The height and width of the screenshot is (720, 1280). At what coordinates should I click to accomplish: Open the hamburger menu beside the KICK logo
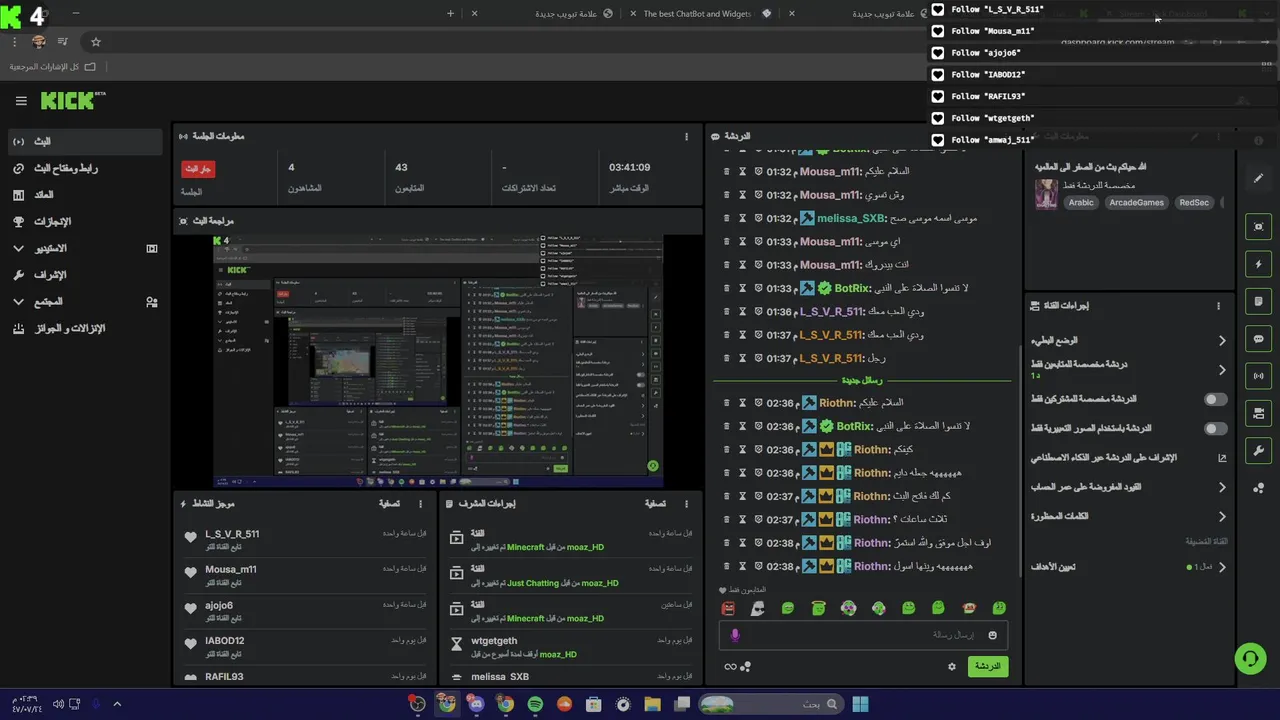click(21, 101)
